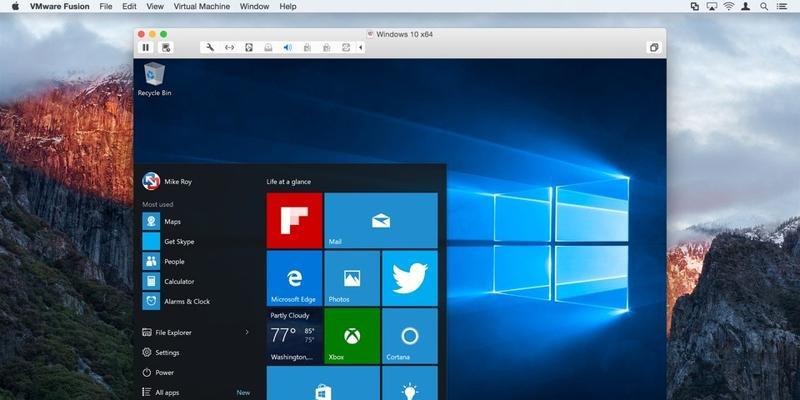Screen dimensions: 800x400
Task: Click the VMware Fusion menu bar status icon
Action: point(695,6)
